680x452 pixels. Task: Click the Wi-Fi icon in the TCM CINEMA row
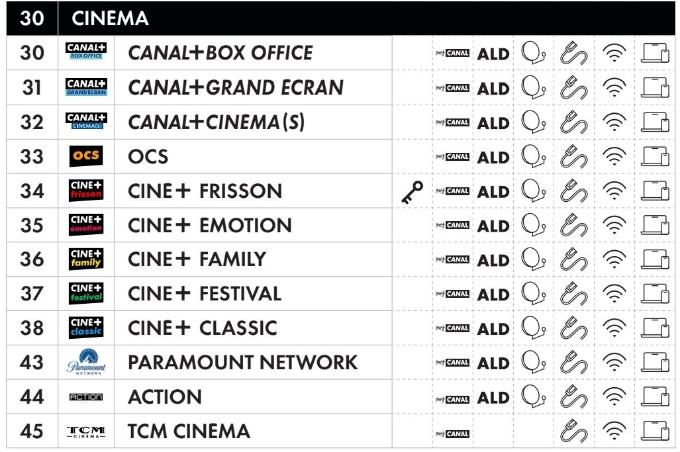(614, 430)
